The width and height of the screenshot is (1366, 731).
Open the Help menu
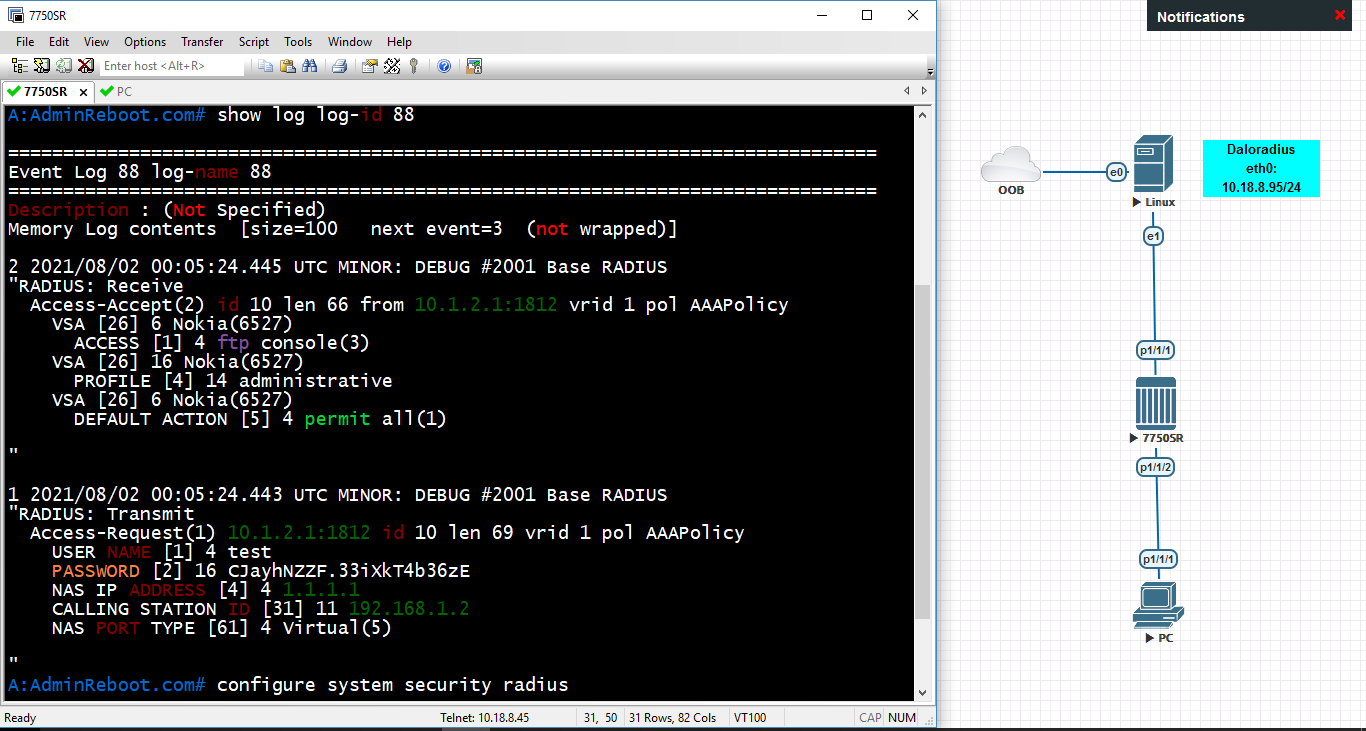click(400, 42)
